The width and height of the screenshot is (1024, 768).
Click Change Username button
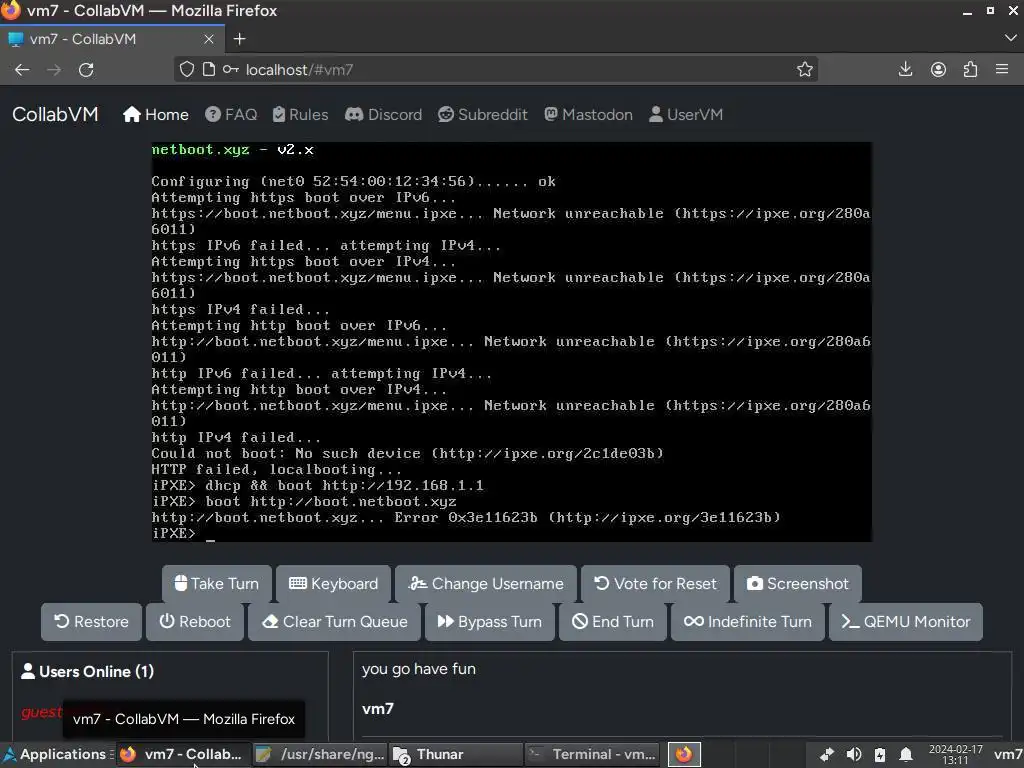(x=486, y=583)
